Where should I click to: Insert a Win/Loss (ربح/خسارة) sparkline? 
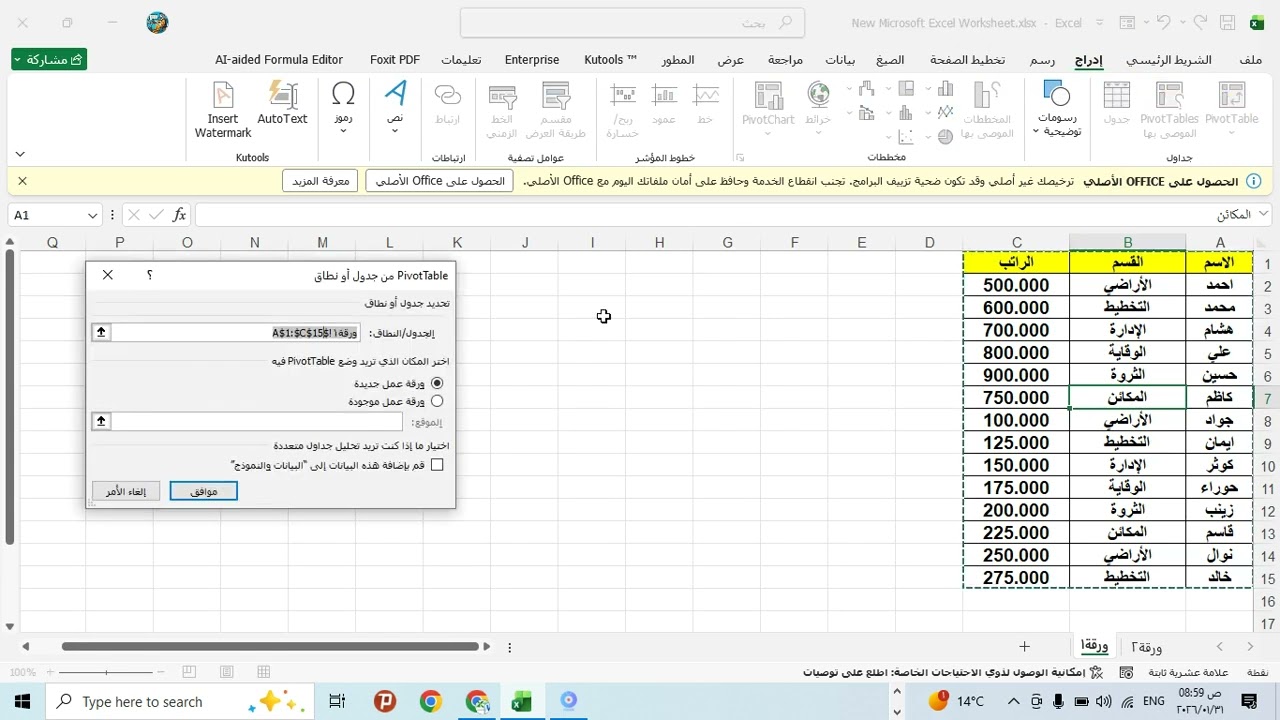click(622, 109)
